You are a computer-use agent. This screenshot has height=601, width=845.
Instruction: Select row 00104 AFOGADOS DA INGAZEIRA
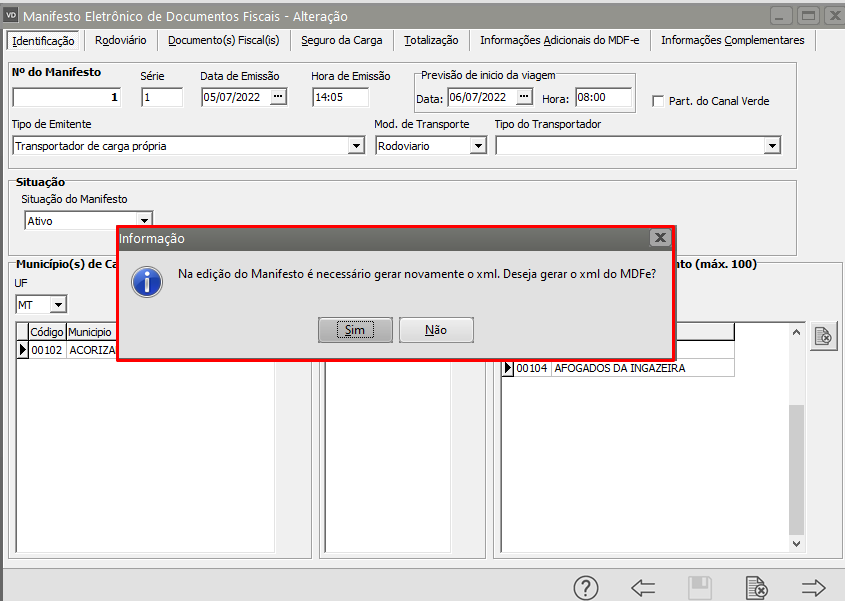tap(618, 368)
